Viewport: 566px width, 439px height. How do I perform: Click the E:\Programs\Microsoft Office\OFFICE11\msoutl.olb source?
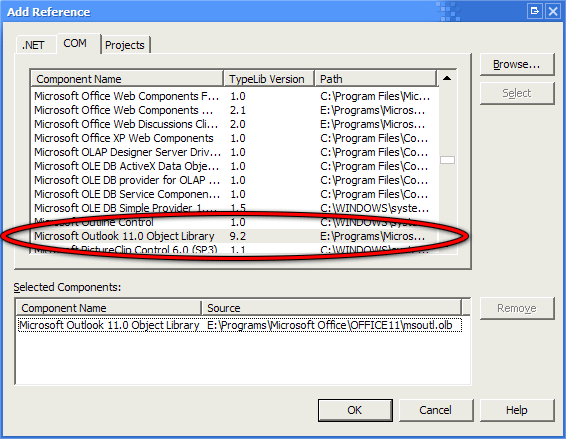point(330,325)
